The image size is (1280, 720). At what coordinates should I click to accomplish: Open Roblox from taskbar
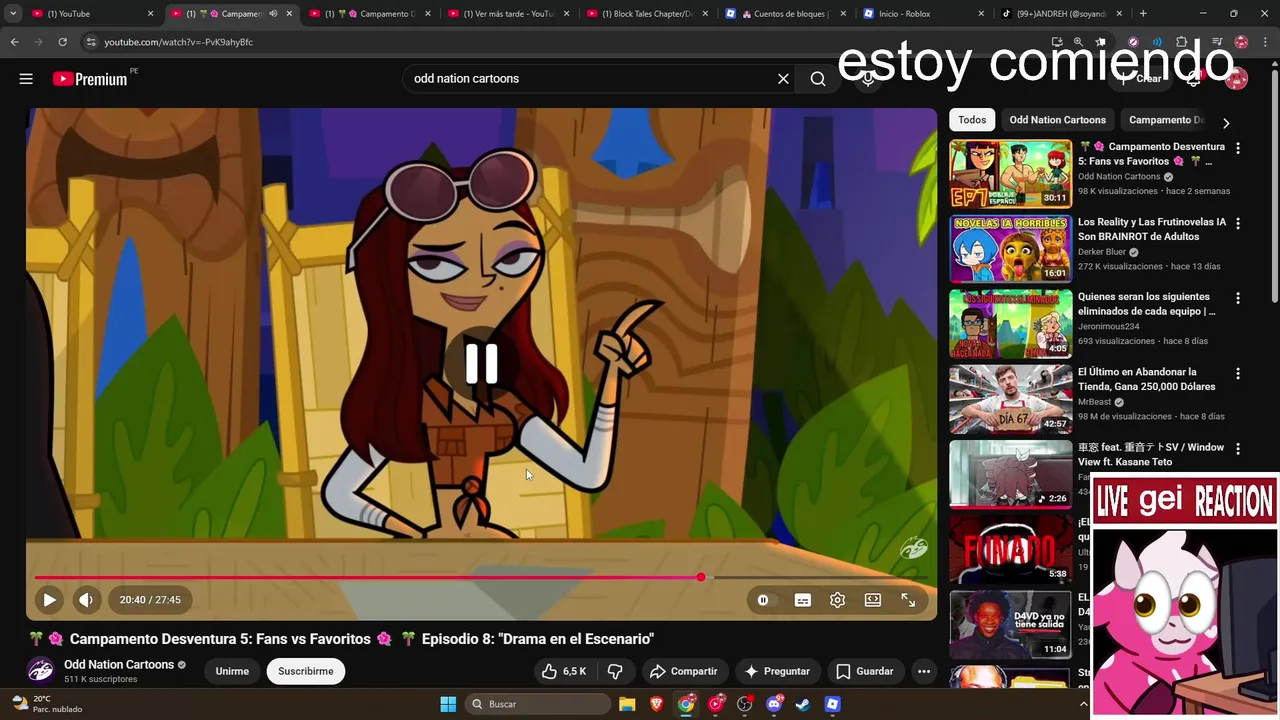832,704
